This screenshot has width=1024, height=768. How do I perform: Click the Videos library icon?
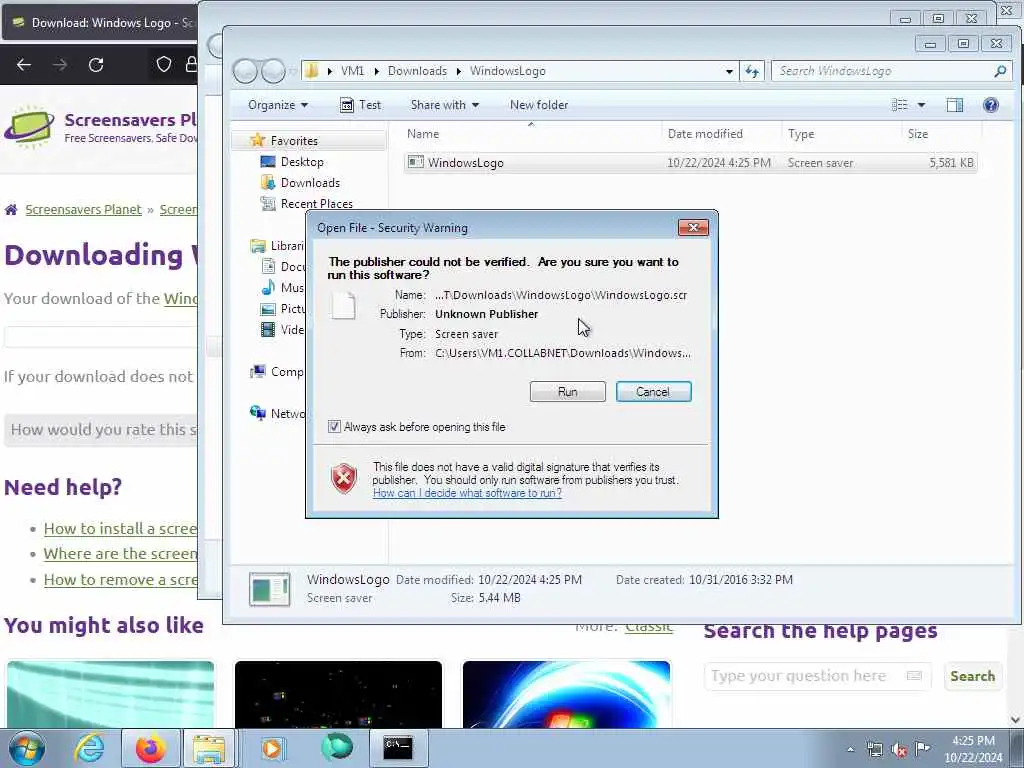coord(268,330)
